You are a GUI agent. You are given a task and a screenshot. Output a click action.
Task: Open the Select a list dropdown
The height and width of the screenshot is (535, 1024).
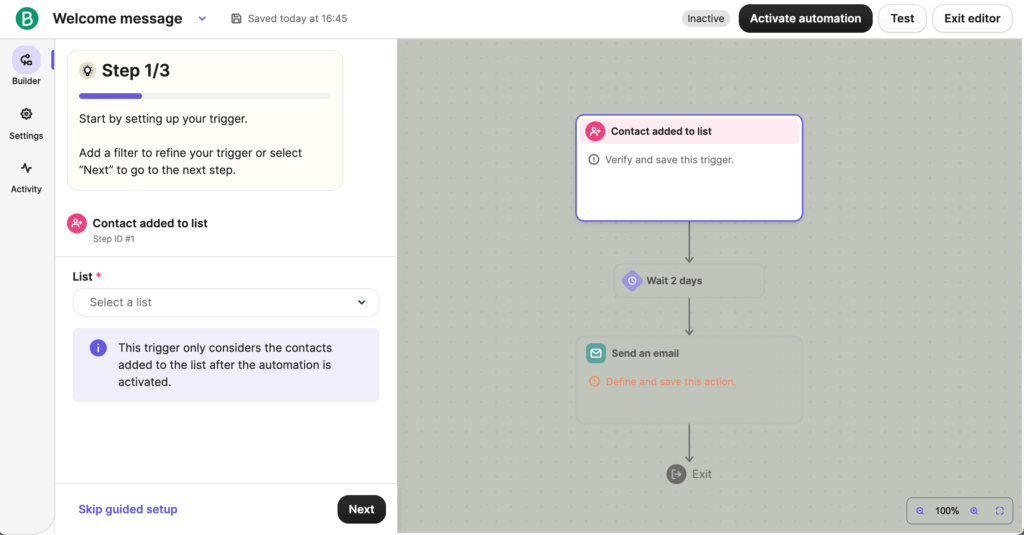pos(226,302)
